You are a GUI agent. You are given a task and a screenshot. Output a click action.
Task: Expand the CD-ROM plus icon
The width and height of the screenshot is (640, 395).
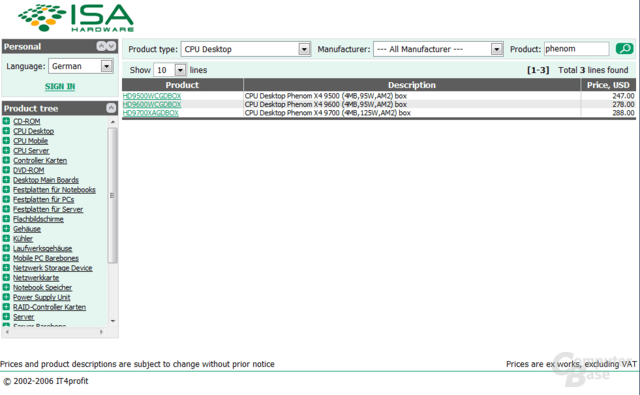click(6, 121)
